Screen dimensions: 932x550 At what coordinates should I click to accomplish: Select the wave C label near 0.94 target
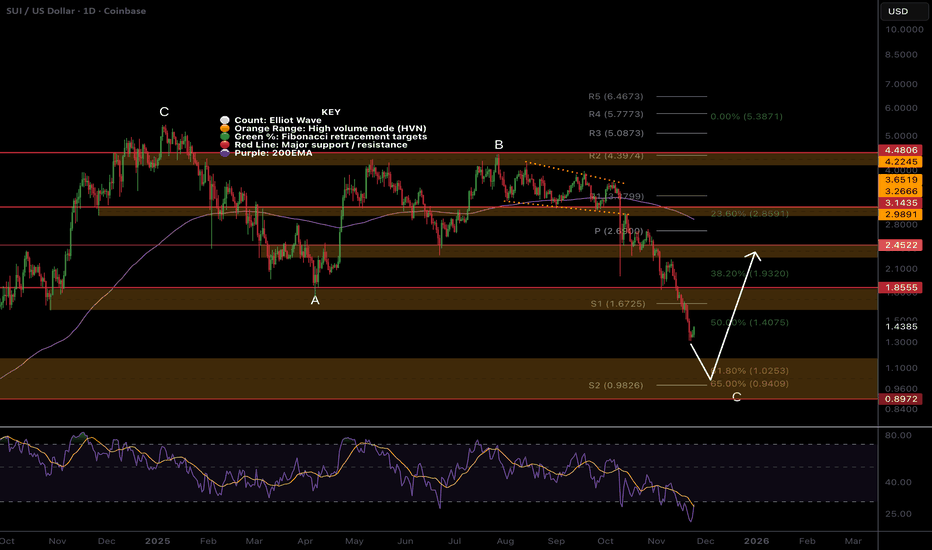pyautogui.click(x=737, y=397)
